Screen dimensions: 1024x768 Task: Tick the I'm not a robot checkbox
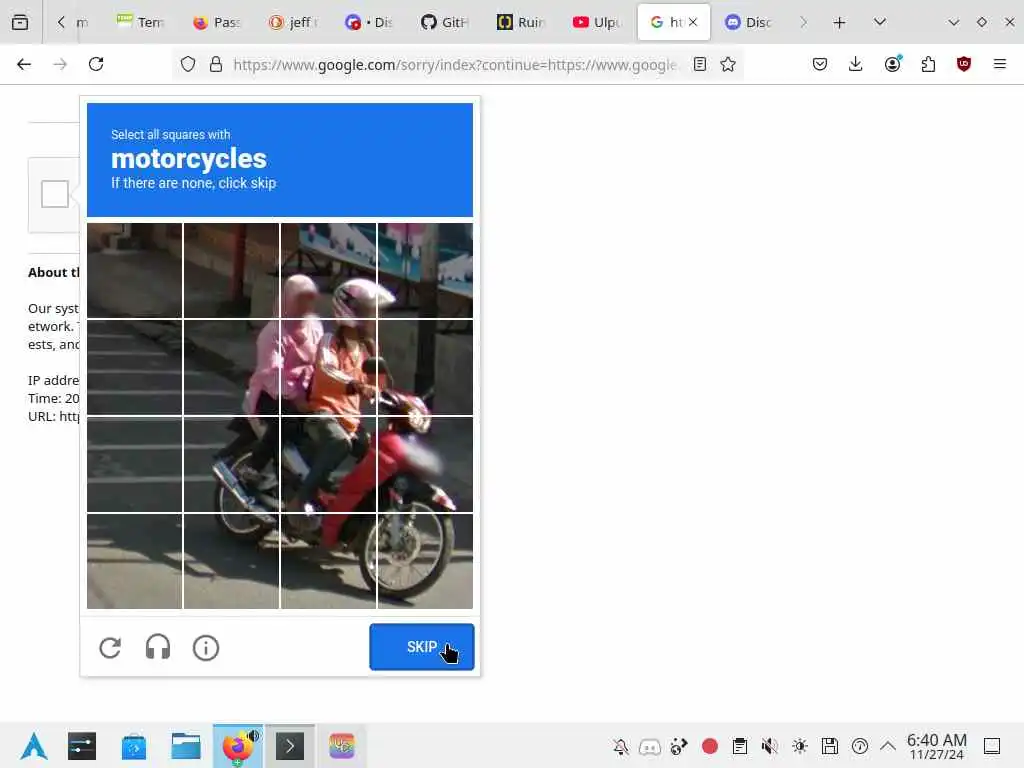click(55, 194)
